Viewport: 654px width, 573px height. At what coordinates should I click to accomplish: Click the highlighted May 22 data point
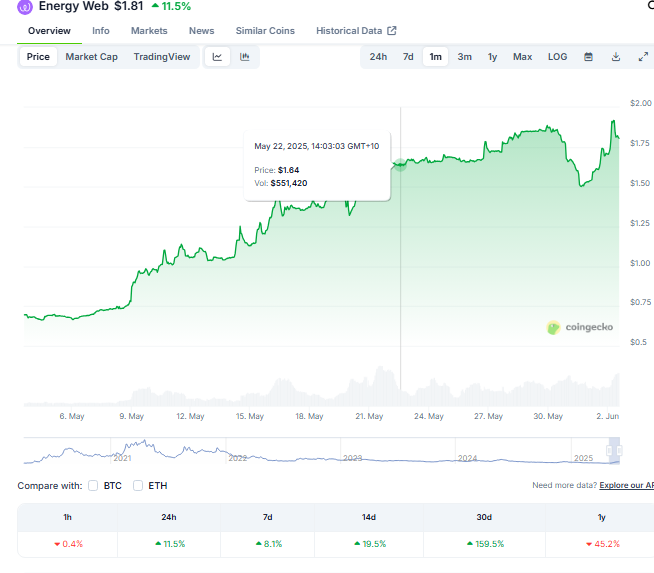click(400, 165)
